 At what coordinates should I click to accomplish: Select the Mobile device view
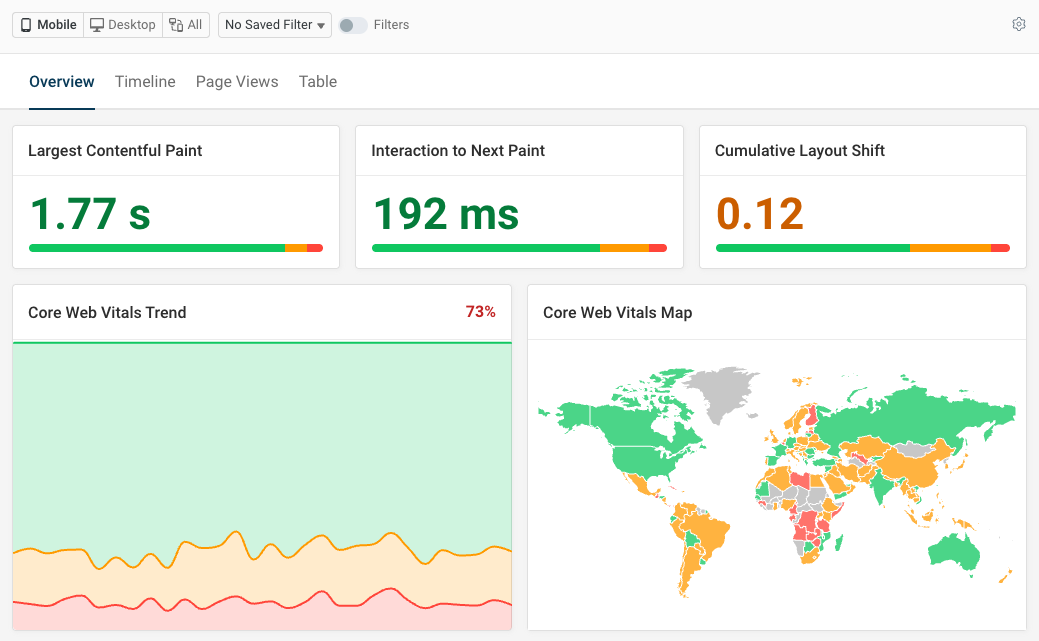pyautogui.click(x=48, y=25)
